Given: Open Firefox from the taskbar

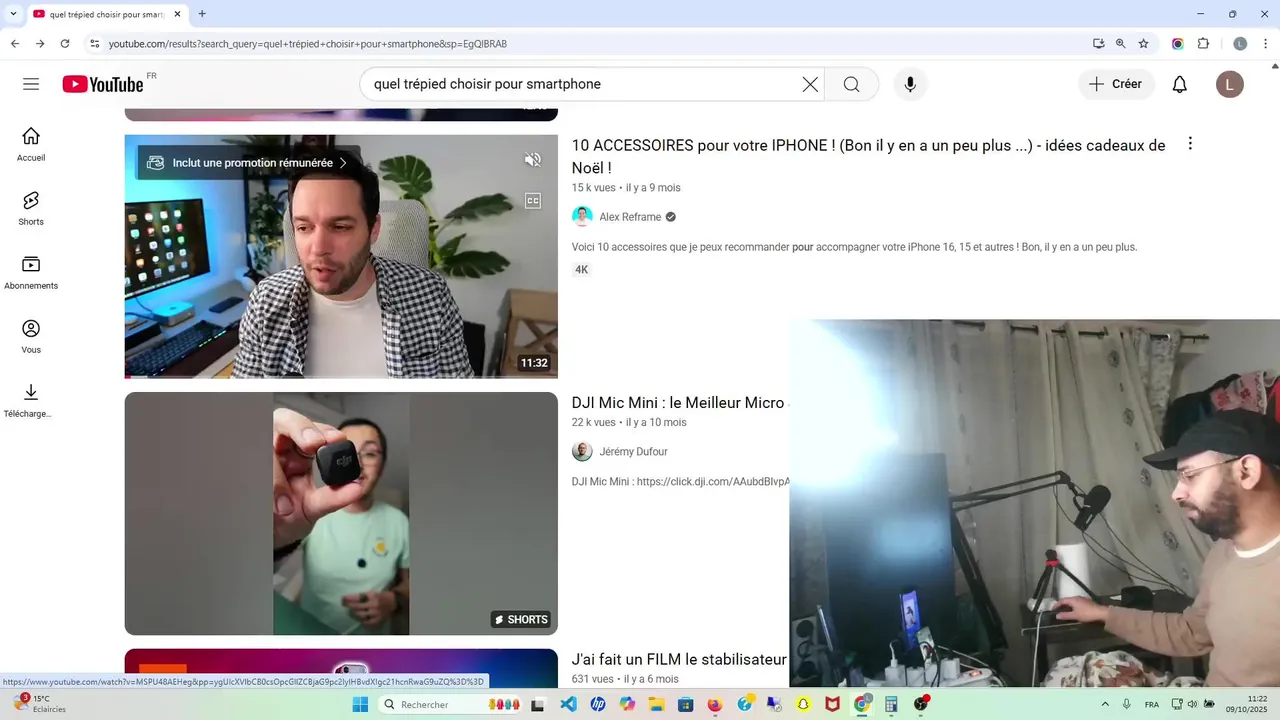Looking at the screenshot, I should tap(714, 704).
